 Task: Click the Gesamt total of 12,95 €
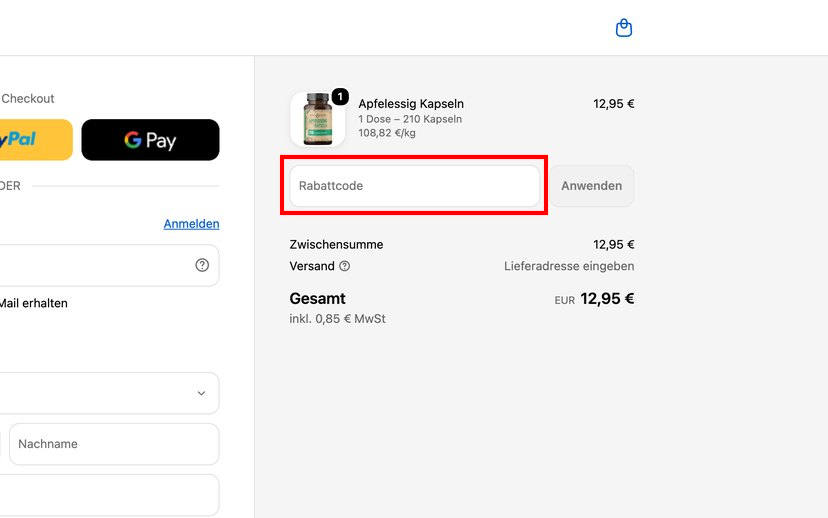click(607, 299)
